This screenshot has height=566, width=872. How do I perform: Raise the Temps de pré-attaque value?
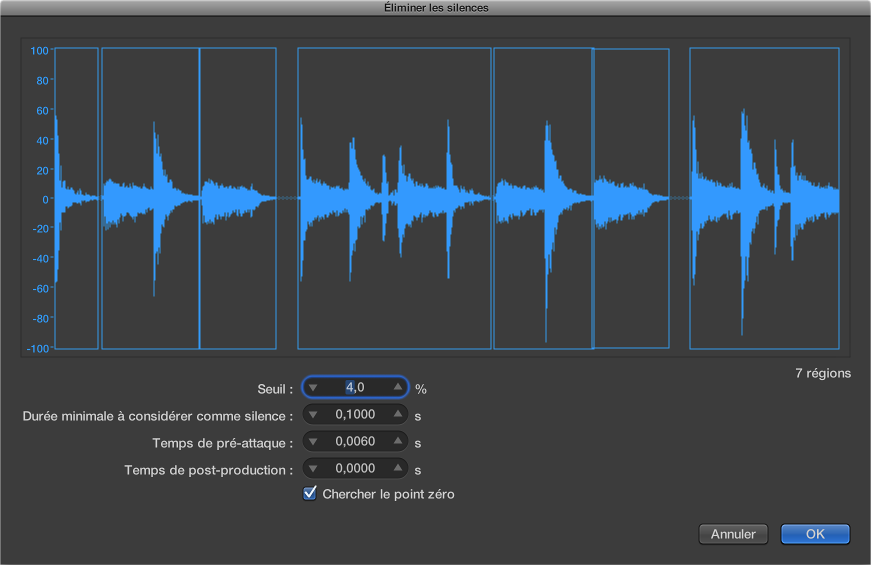(398, 442)
